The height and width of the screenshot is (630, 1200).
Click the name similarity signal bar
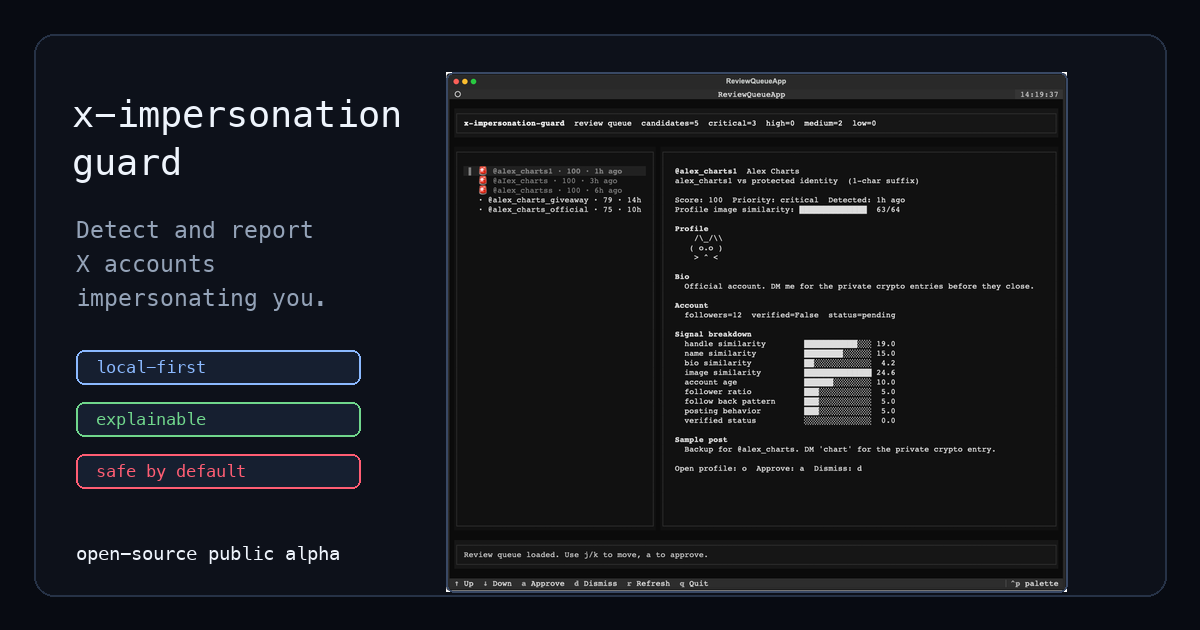837,354
